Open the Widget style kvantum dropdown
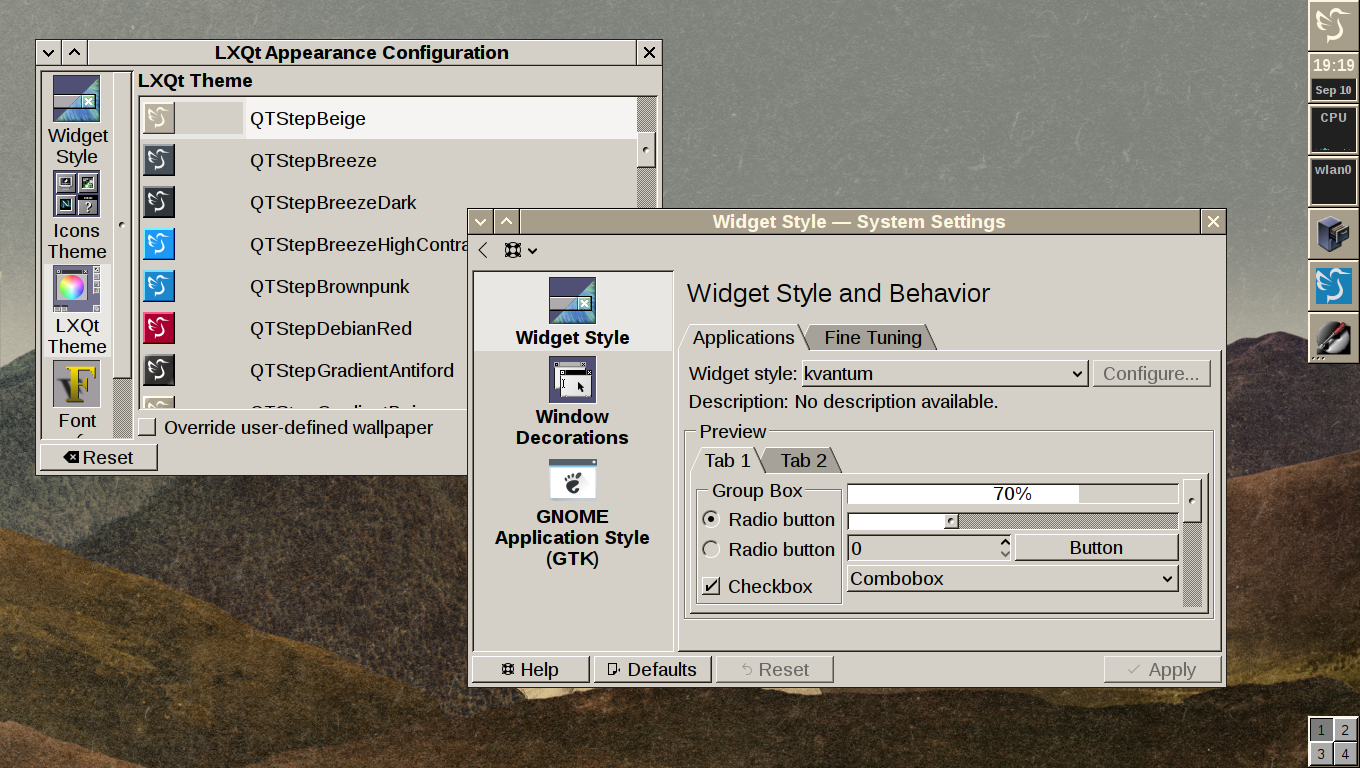The image size is (1360, 768). coord(944,374)
